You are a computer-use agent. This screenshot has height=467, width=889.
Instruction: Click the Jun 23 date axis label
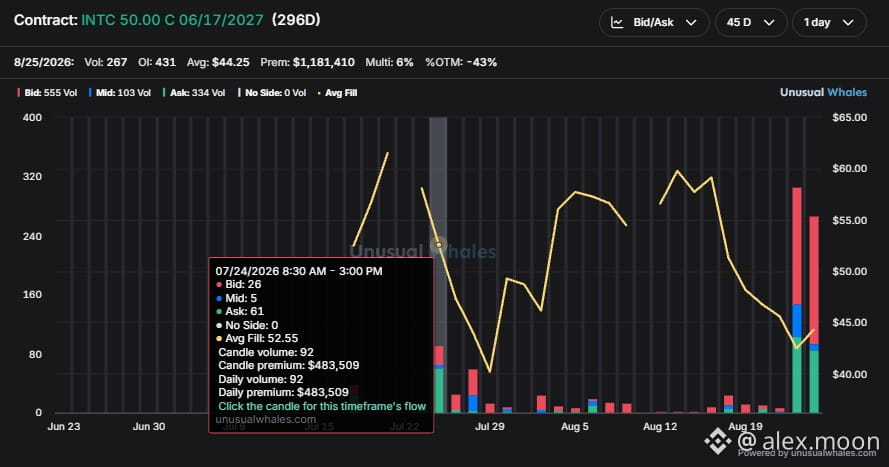click(x=64, y=426)
